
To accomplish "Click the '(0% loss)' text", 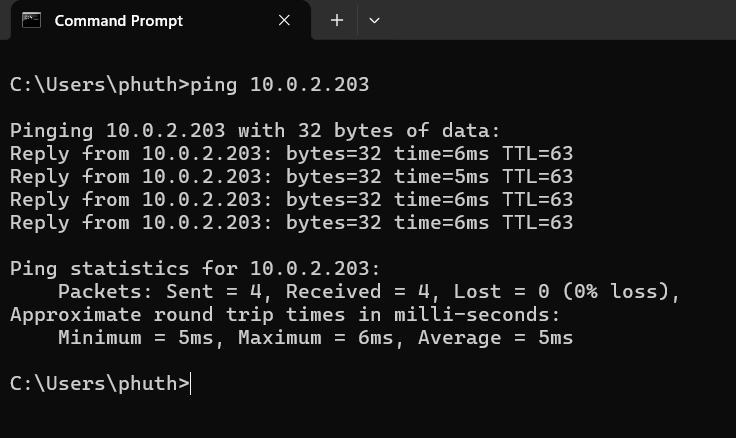I will tap(615, 292).
